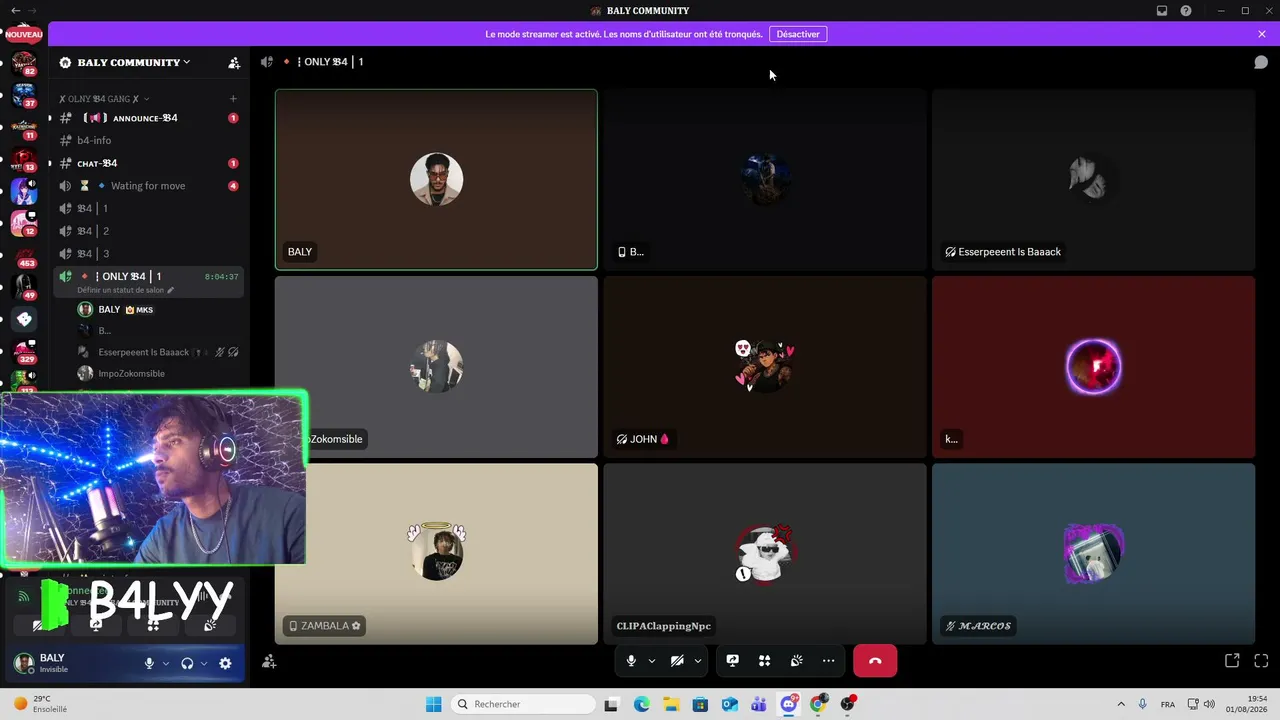The image size is (1280, 720).
Task: Toggle the camera in the call controls
Action: pos(677,661)
